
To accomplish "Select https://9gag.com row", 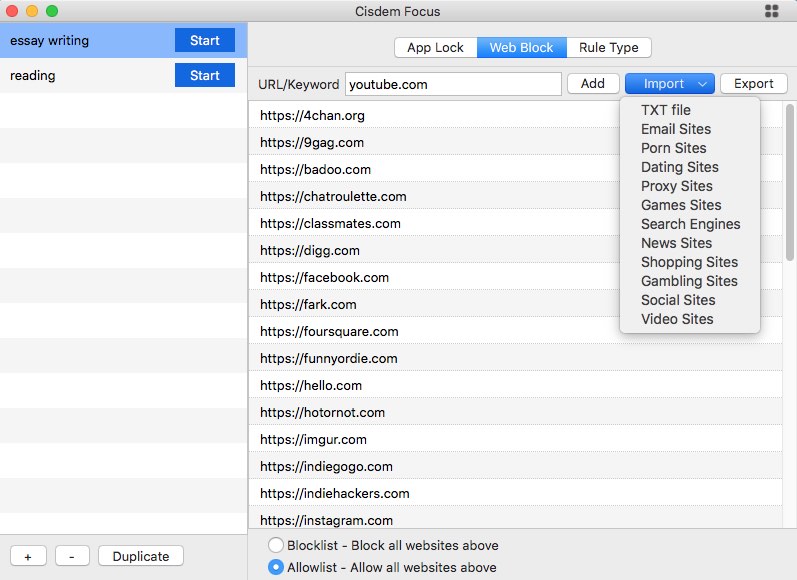I will (515, 142).
